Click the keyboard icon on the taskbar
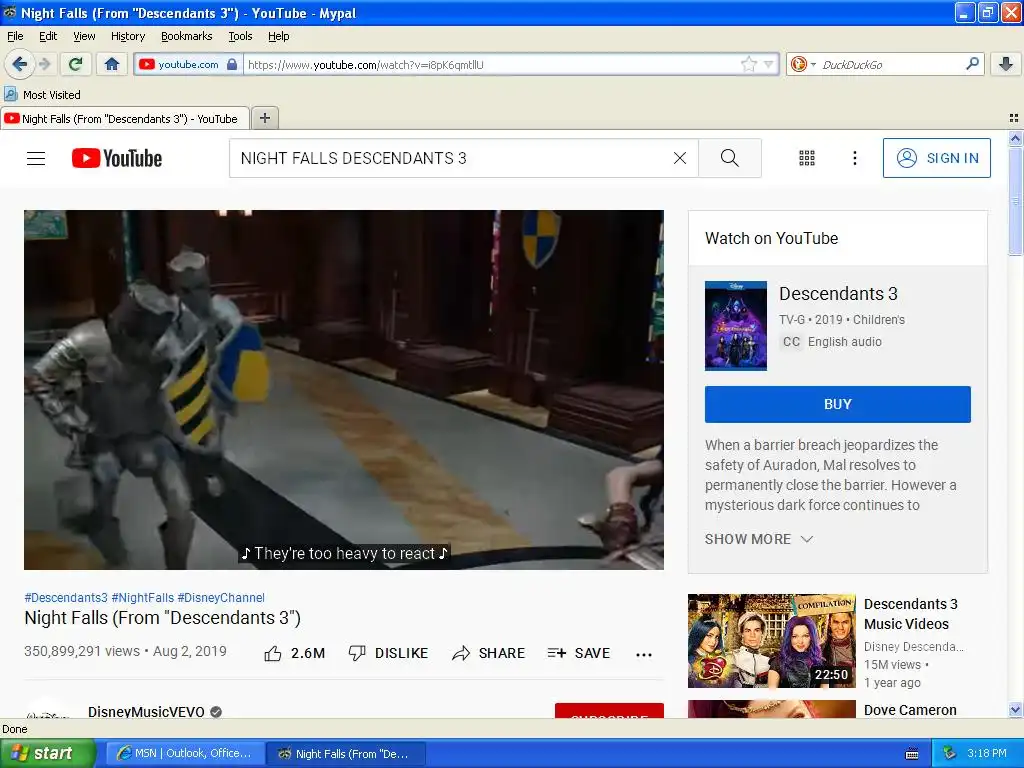 pyautogui.click(x=912, y=754)
